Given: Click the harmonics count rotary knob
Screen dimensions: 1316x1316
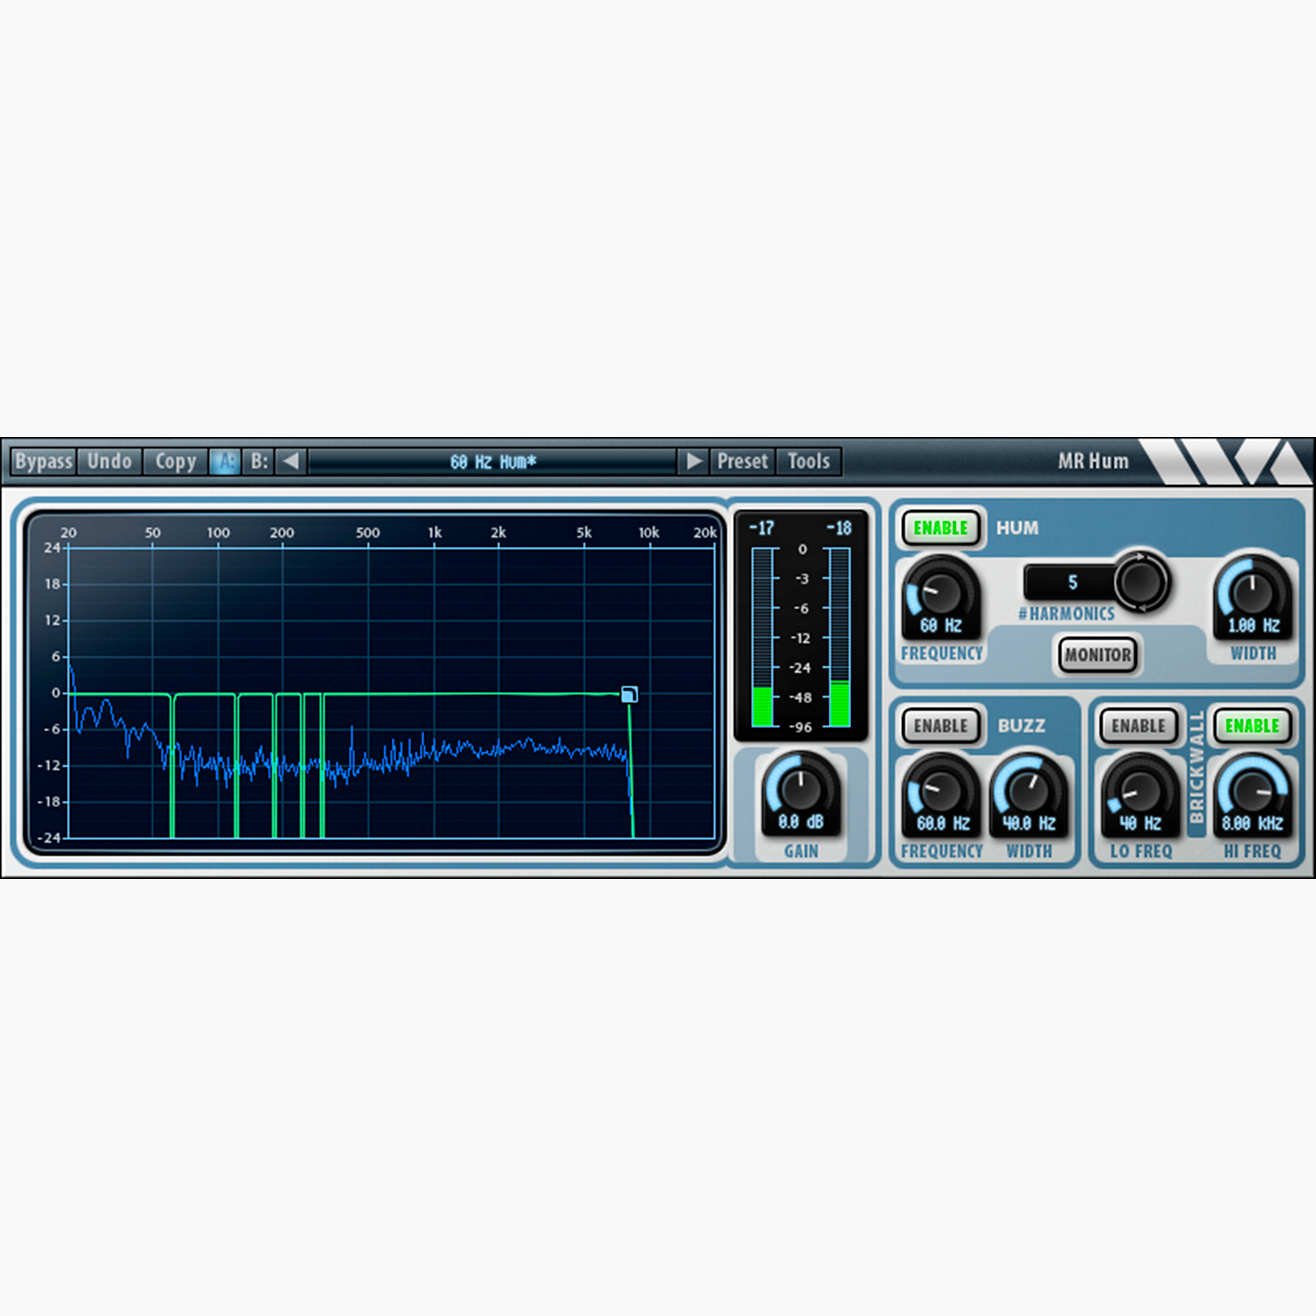Looking at the screenshot, I should [x=1141, y=580].
